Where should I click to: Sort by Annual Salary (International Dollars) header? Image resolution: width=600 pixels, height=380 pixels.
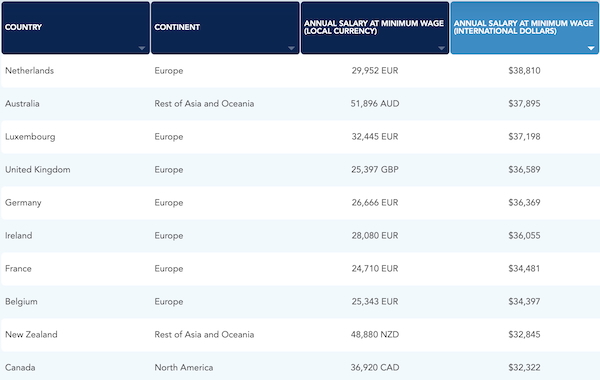pyautogui.click(x=525, y=28)
